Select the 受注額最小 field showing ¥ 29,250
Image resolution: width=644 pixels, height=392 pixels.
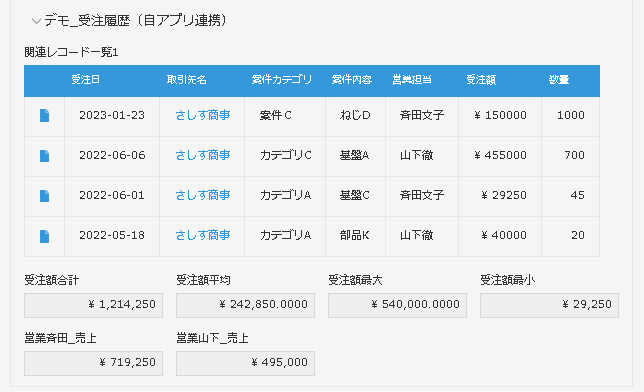549,305
